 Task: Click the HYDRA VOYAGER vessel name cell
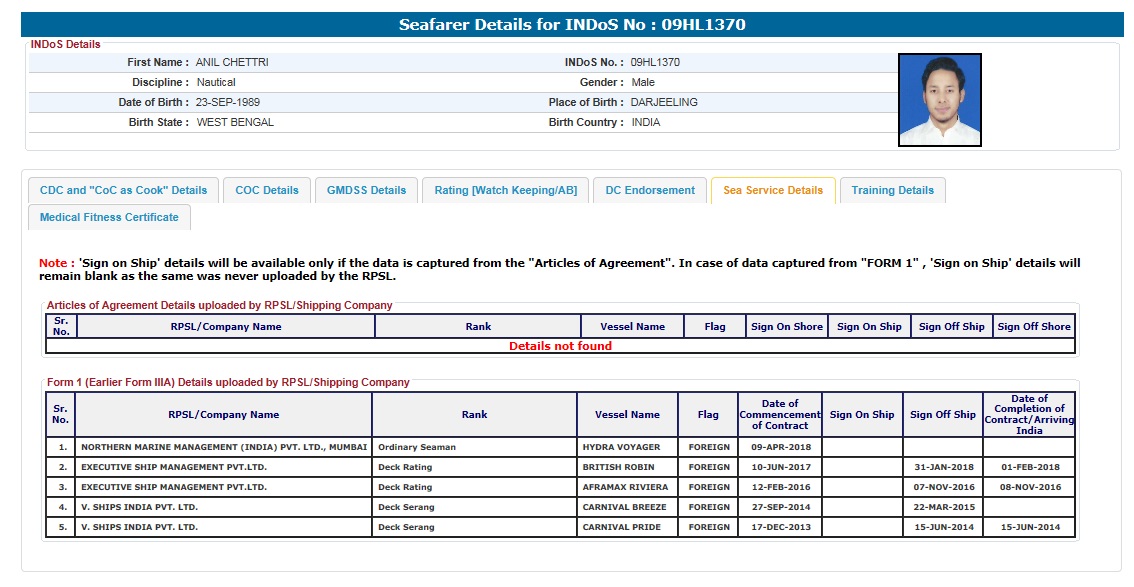621,447
